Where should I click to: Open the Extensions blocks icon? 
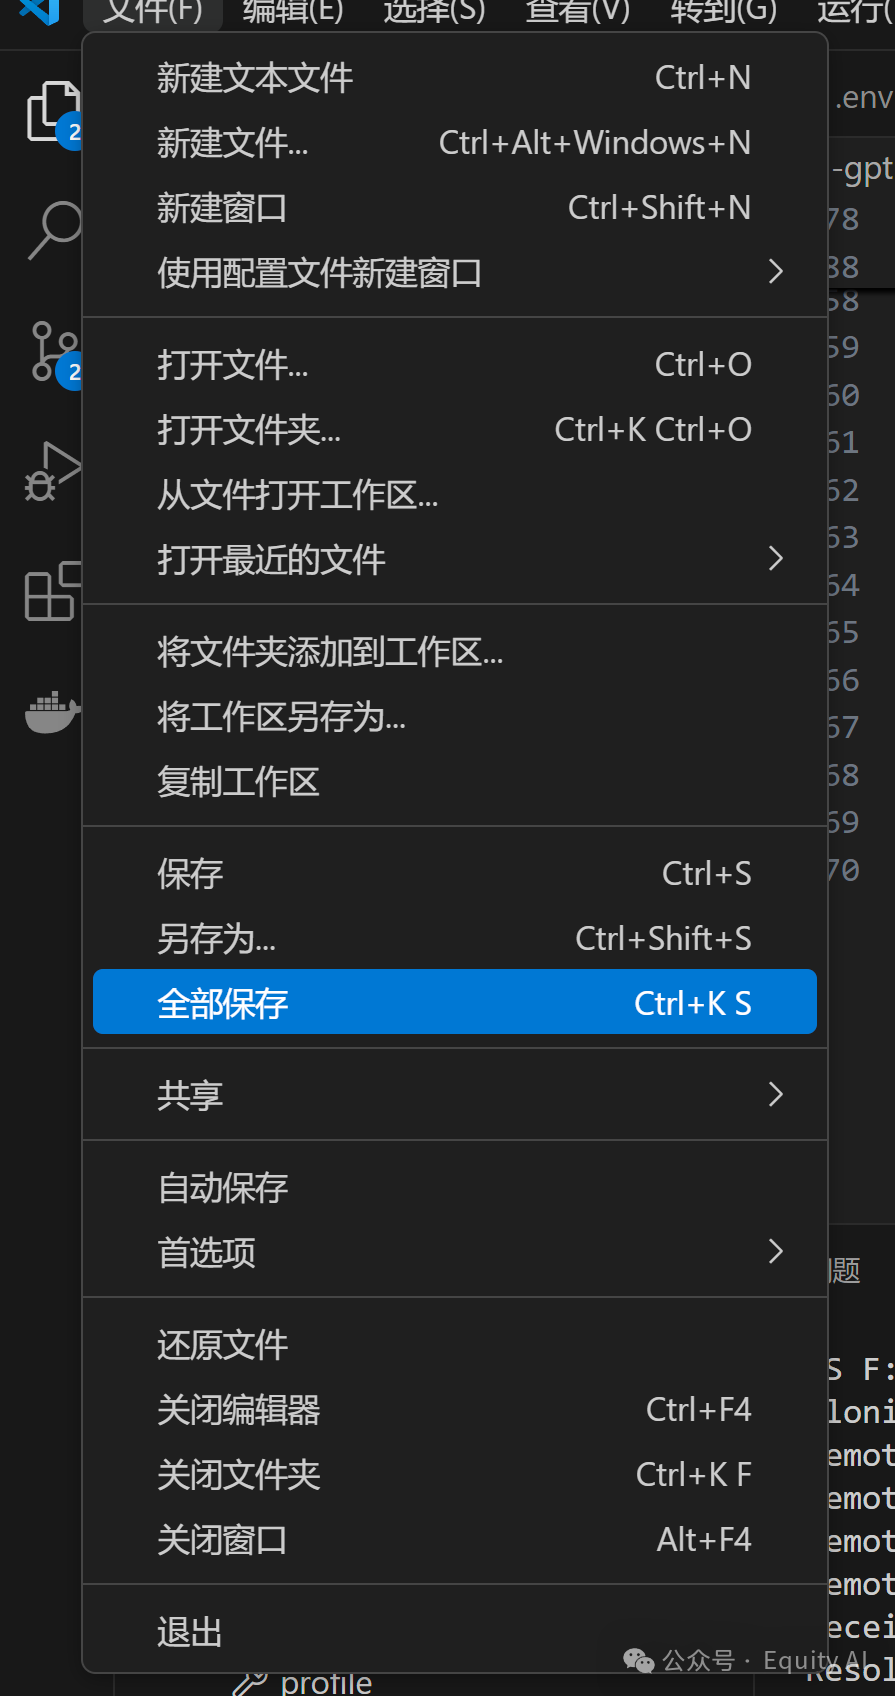point(52,591)
